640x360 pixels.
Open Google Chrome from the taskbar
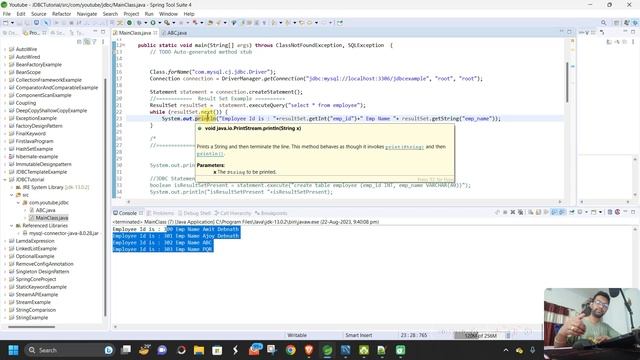(x=291, y=350)
